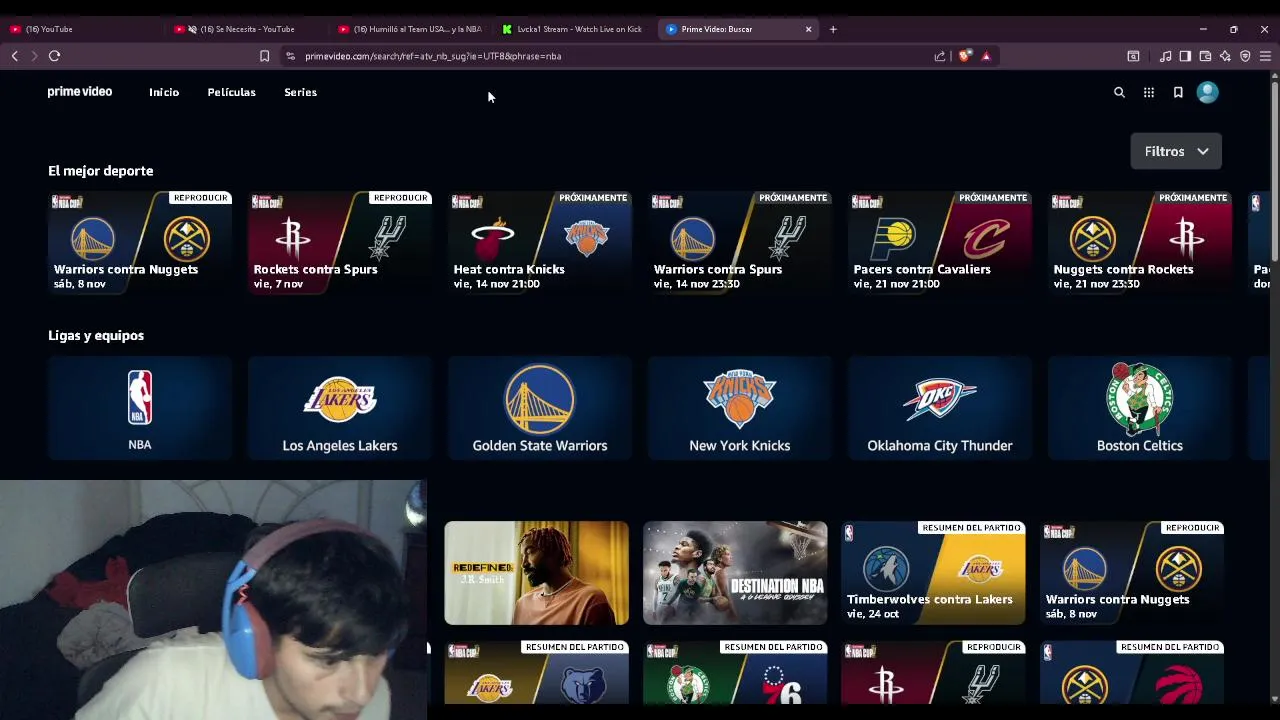Select the New York Knicks team tile
The height and width of the screenshot is (720, 1280).
[x=740, y=408]
